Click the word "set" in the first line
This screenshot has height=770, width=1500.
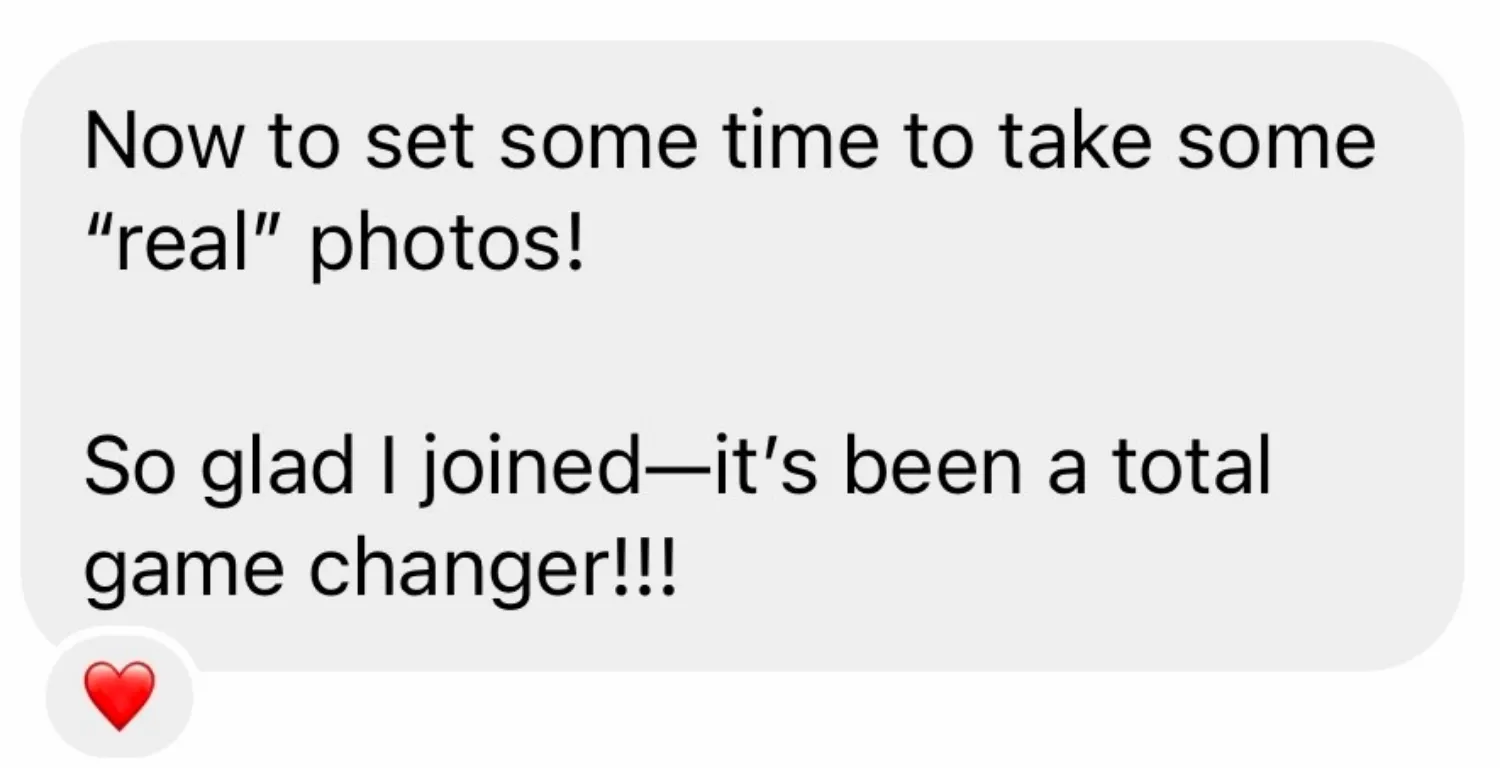coord(417,141)
